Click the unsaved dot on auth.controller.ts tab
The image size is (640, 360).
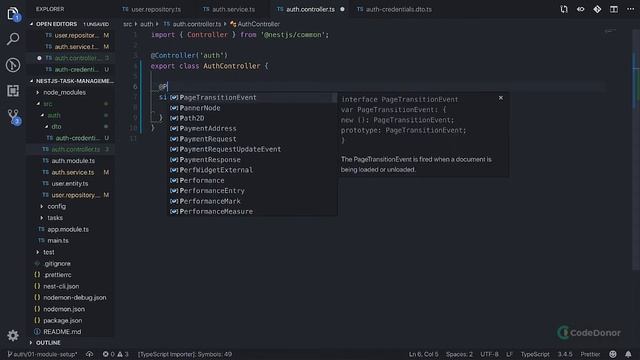(x=342, y=9)
